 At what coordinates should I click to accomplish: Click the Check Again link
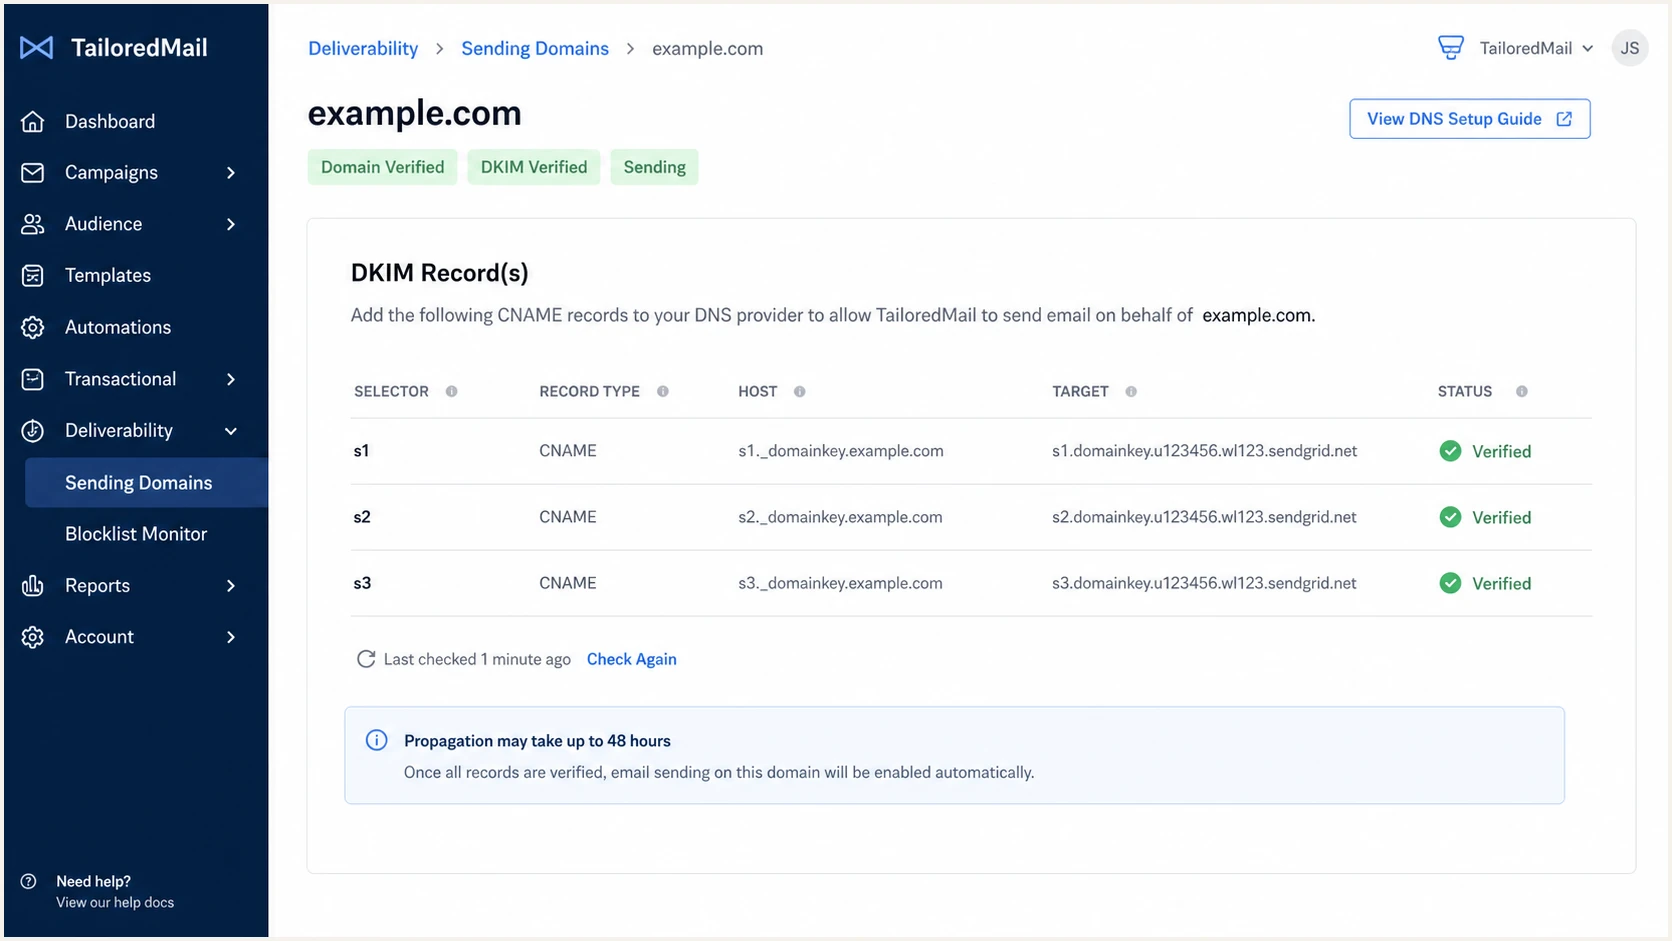pos(632,659)
